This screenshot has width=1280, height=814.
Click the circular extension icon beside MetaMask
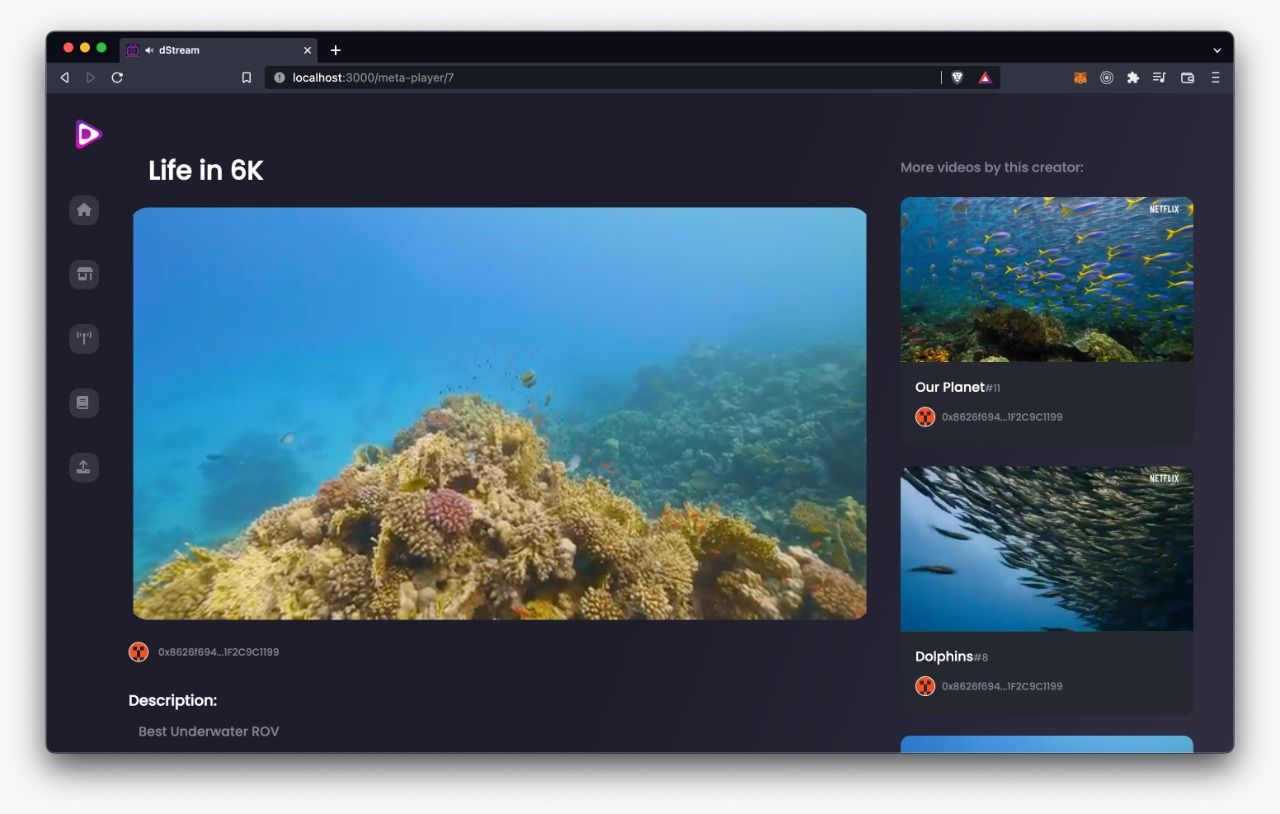pyautogui.click(x=1106, y=77)
